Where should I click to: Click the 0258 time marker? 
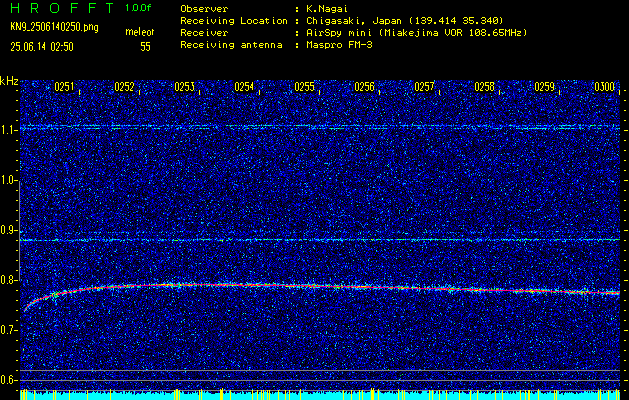coord(485,87)
